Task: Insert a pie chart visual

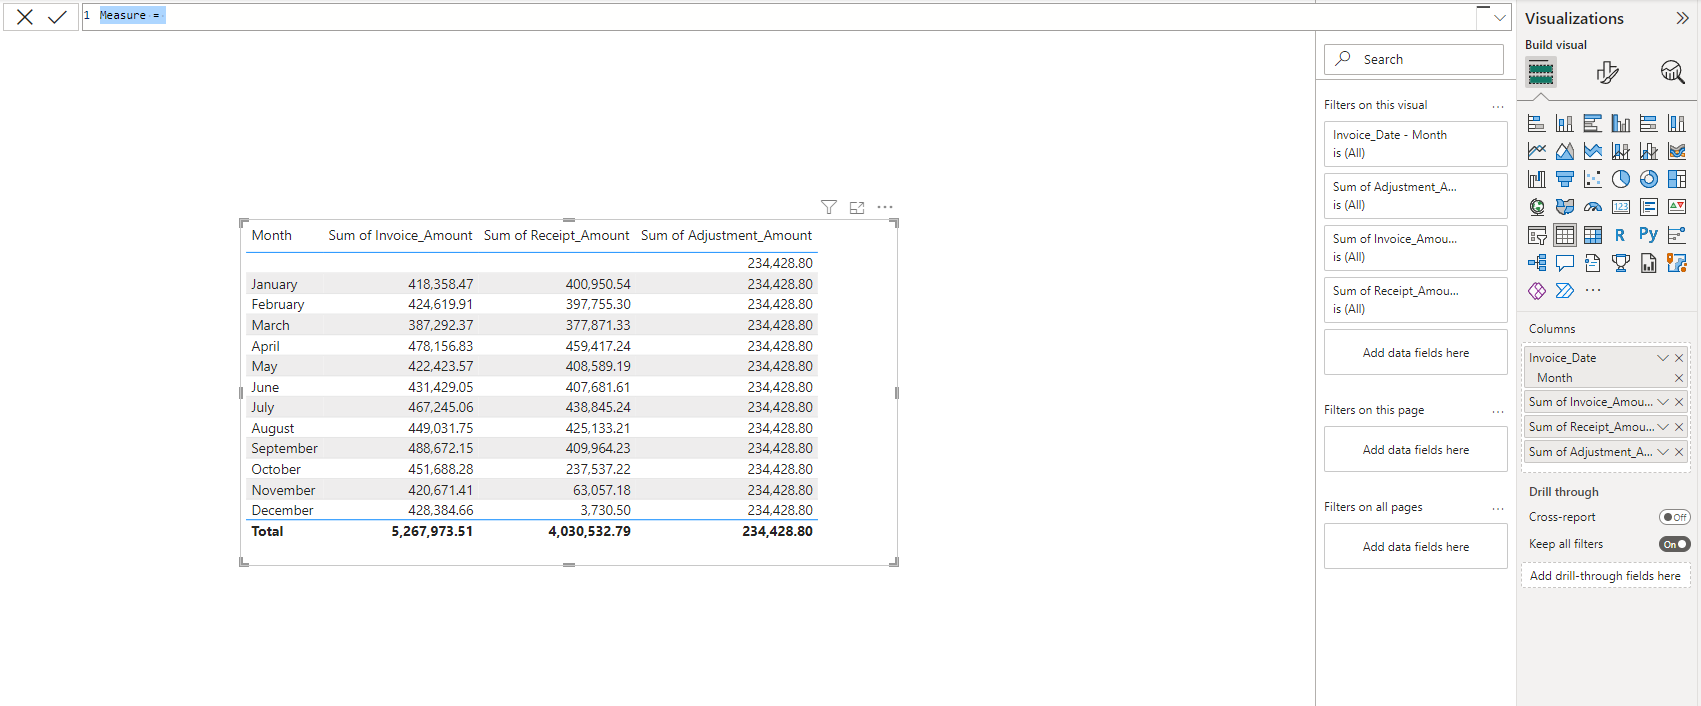Action: coord(1621,179)
